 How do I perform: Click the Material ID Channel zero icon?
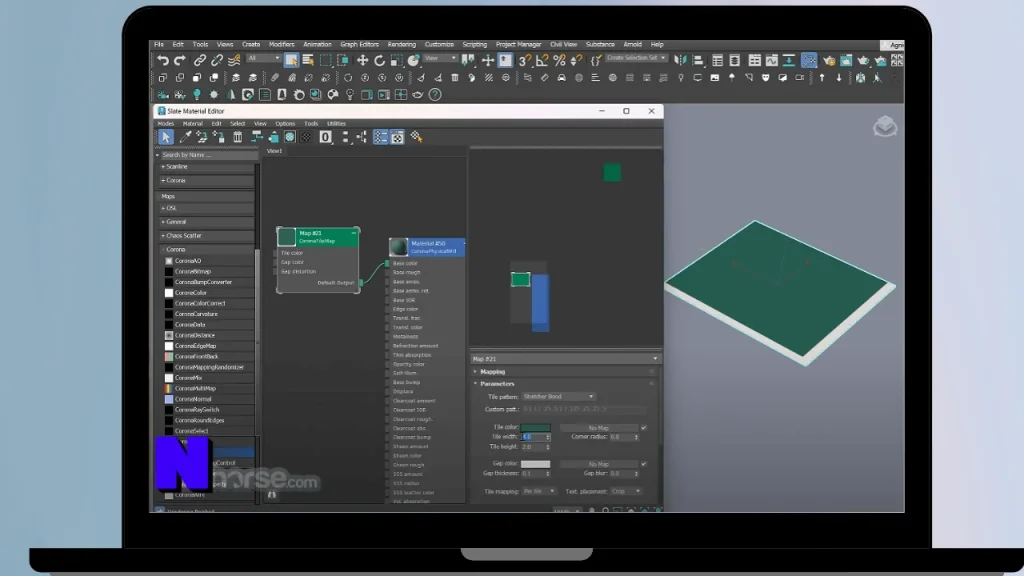coord(325,137)
